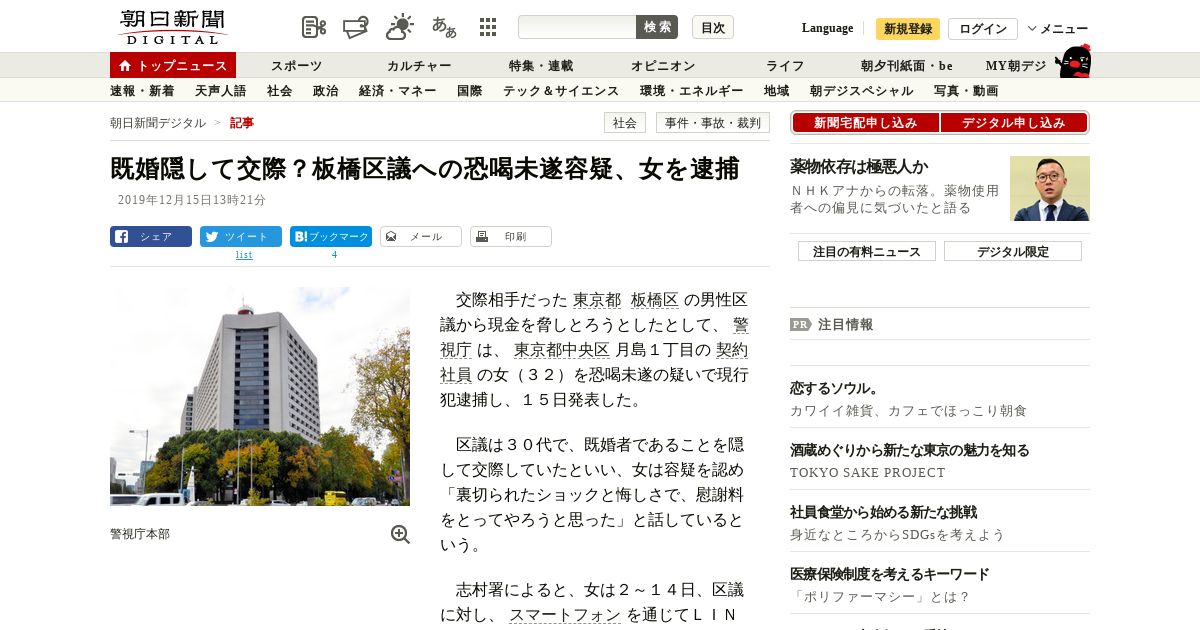Click the article headline text
The width and height of the screenshot is (1200, 630).
(425, 169)
